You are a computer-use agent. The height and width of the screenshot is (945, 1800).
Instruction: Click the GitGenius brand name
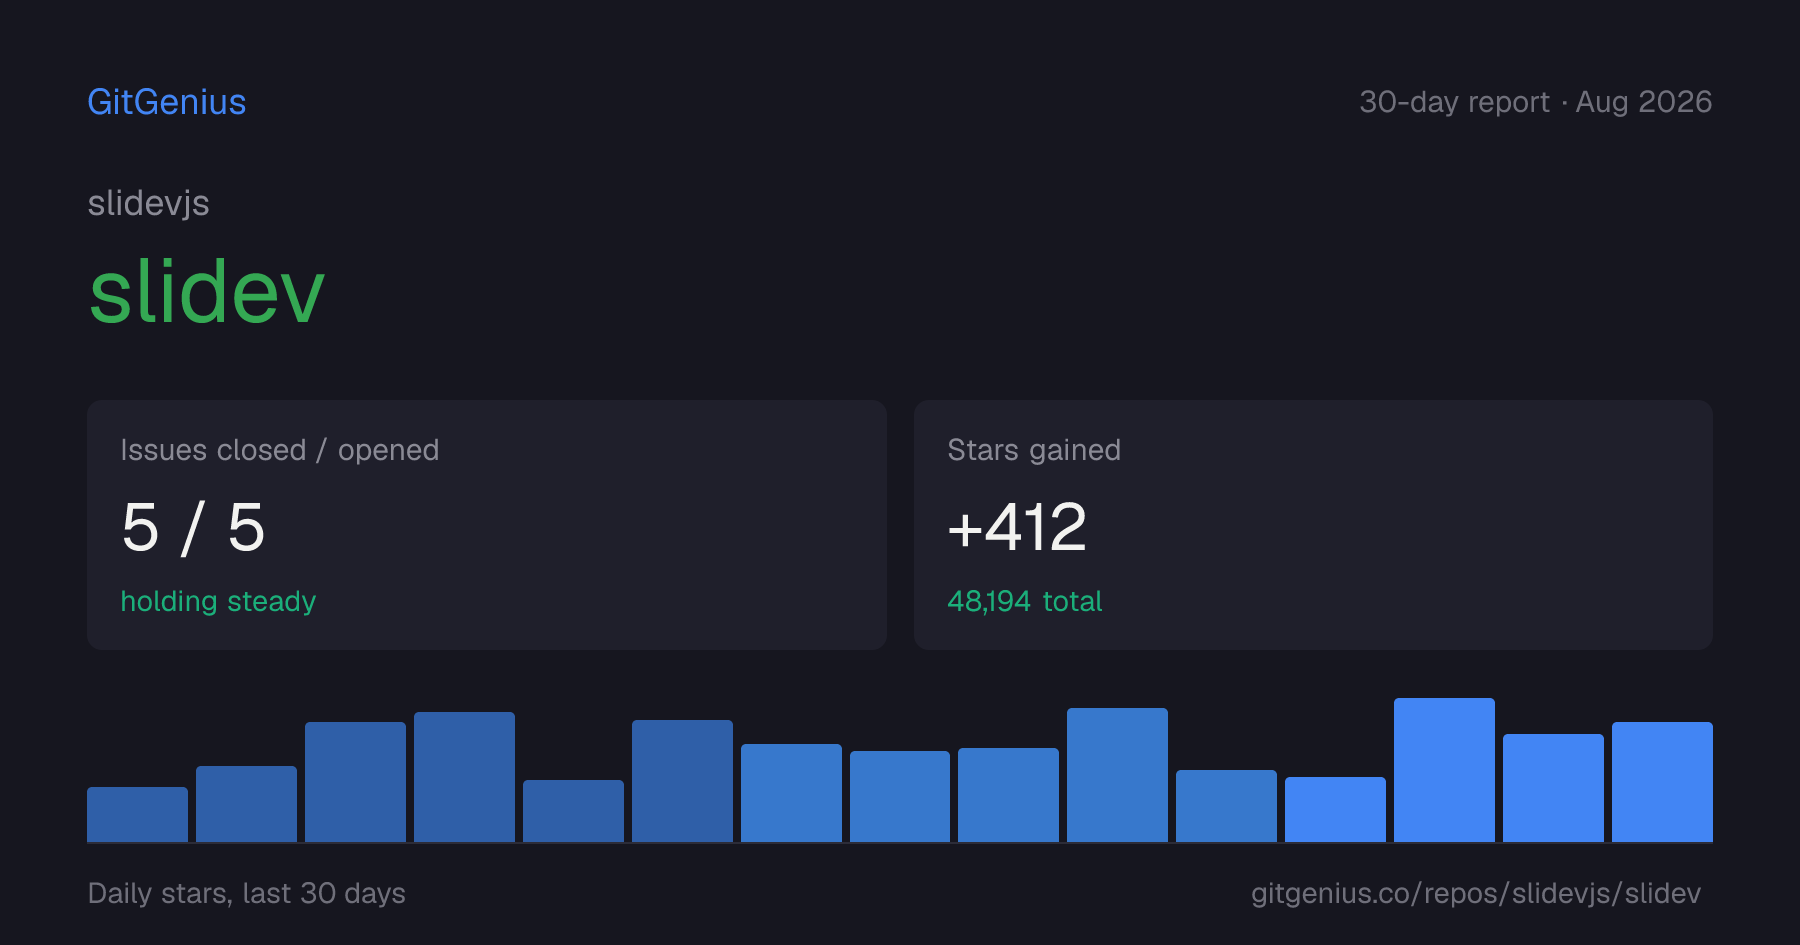167,102
